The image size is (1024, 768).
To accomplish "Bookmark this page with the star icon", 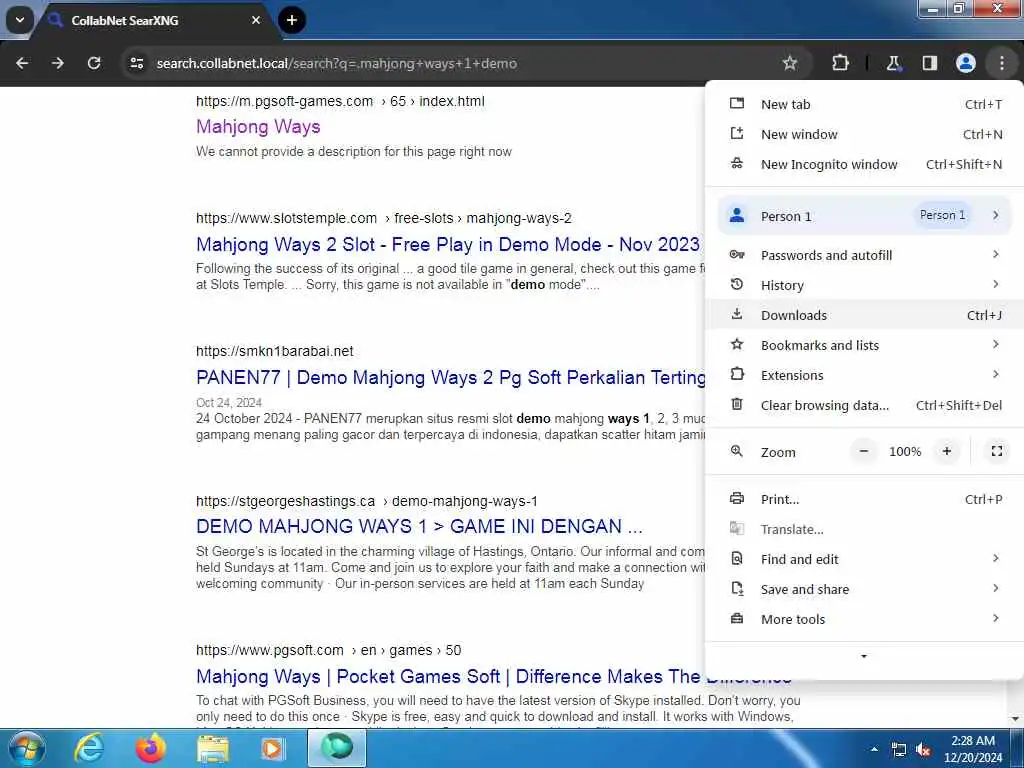I will pos(790,63).
